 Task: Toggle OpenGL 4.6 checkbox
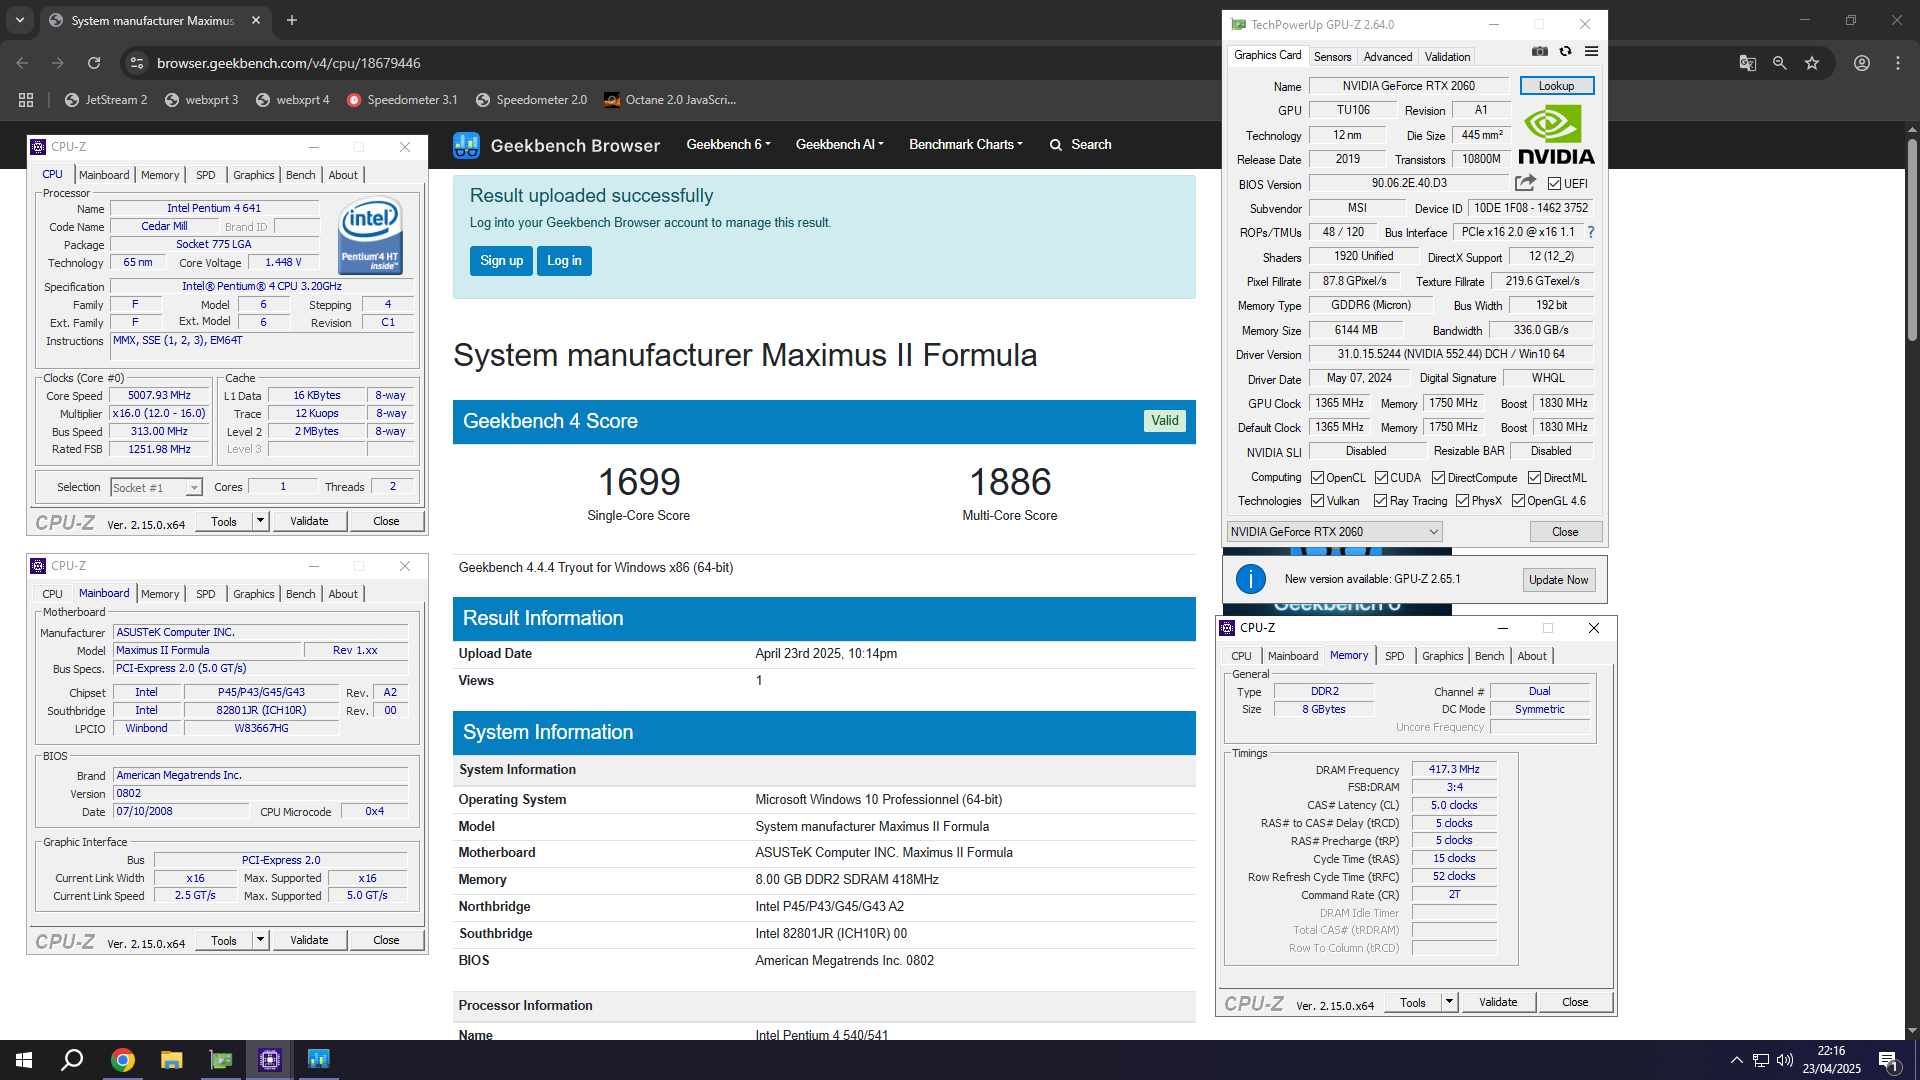(1518, 501)
